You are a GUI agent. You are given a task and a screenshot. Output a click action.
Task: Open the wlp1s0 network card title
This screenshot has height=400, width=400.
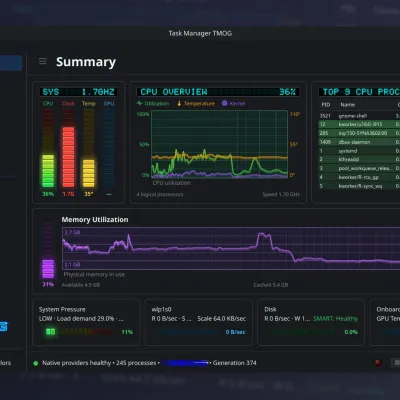161,309
